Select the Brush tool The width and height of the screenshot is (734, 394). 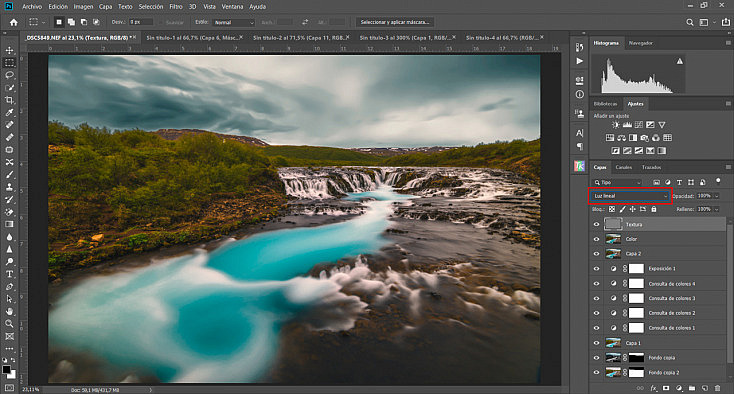pyautogui.click(x=9, y=175)
